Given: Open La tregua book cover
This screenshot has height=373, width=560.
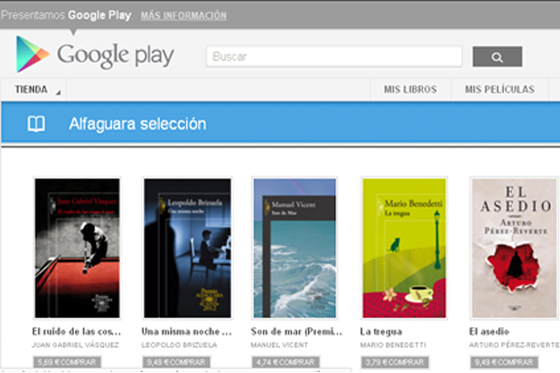Looking at the screenshot, I should coord(404,248).
